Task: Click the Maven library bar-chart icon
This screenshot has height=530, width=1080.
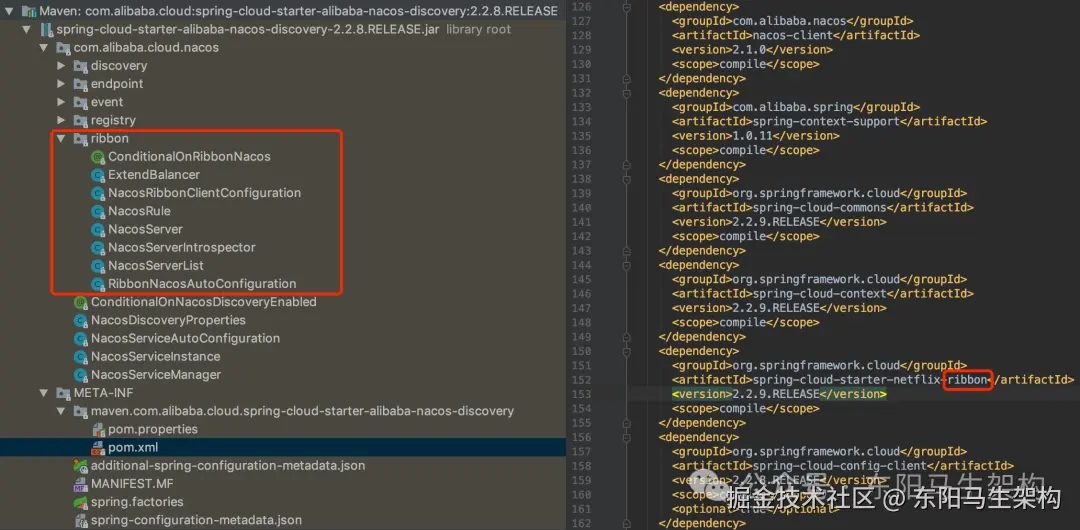Action: [30, 12]
